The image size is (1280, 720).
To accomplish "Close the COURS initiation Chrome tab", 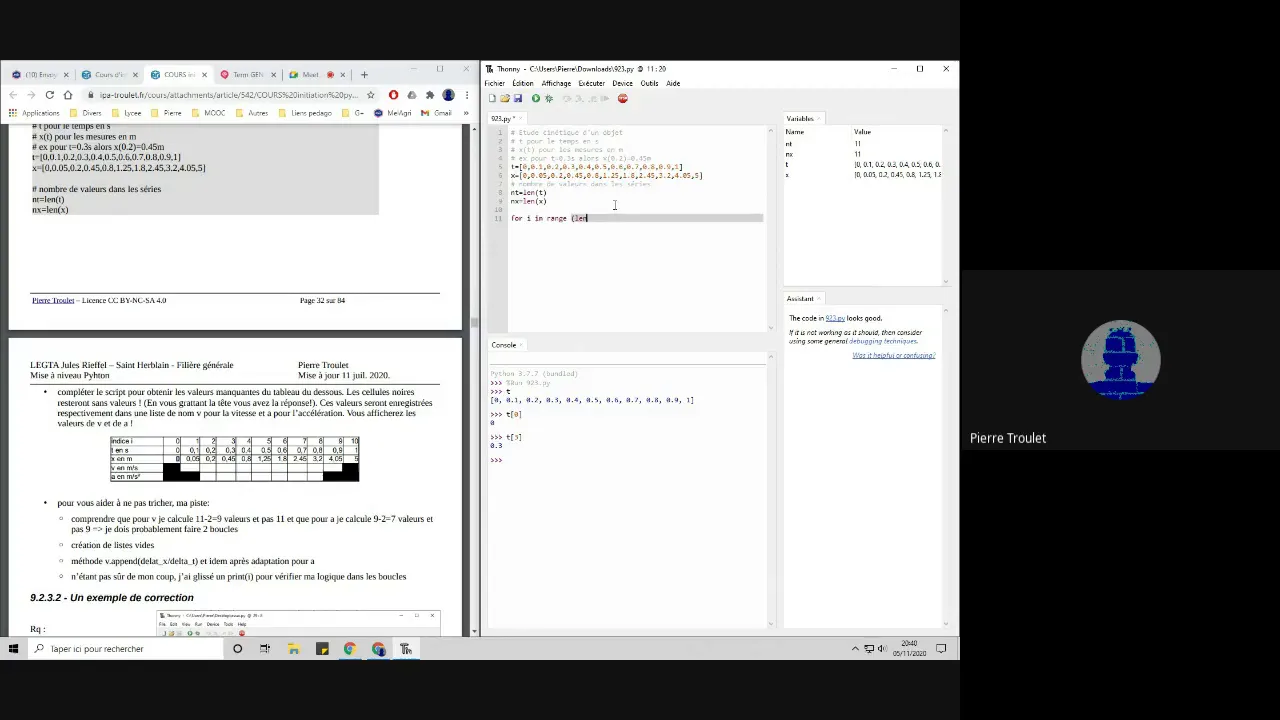I will [204, 74].
